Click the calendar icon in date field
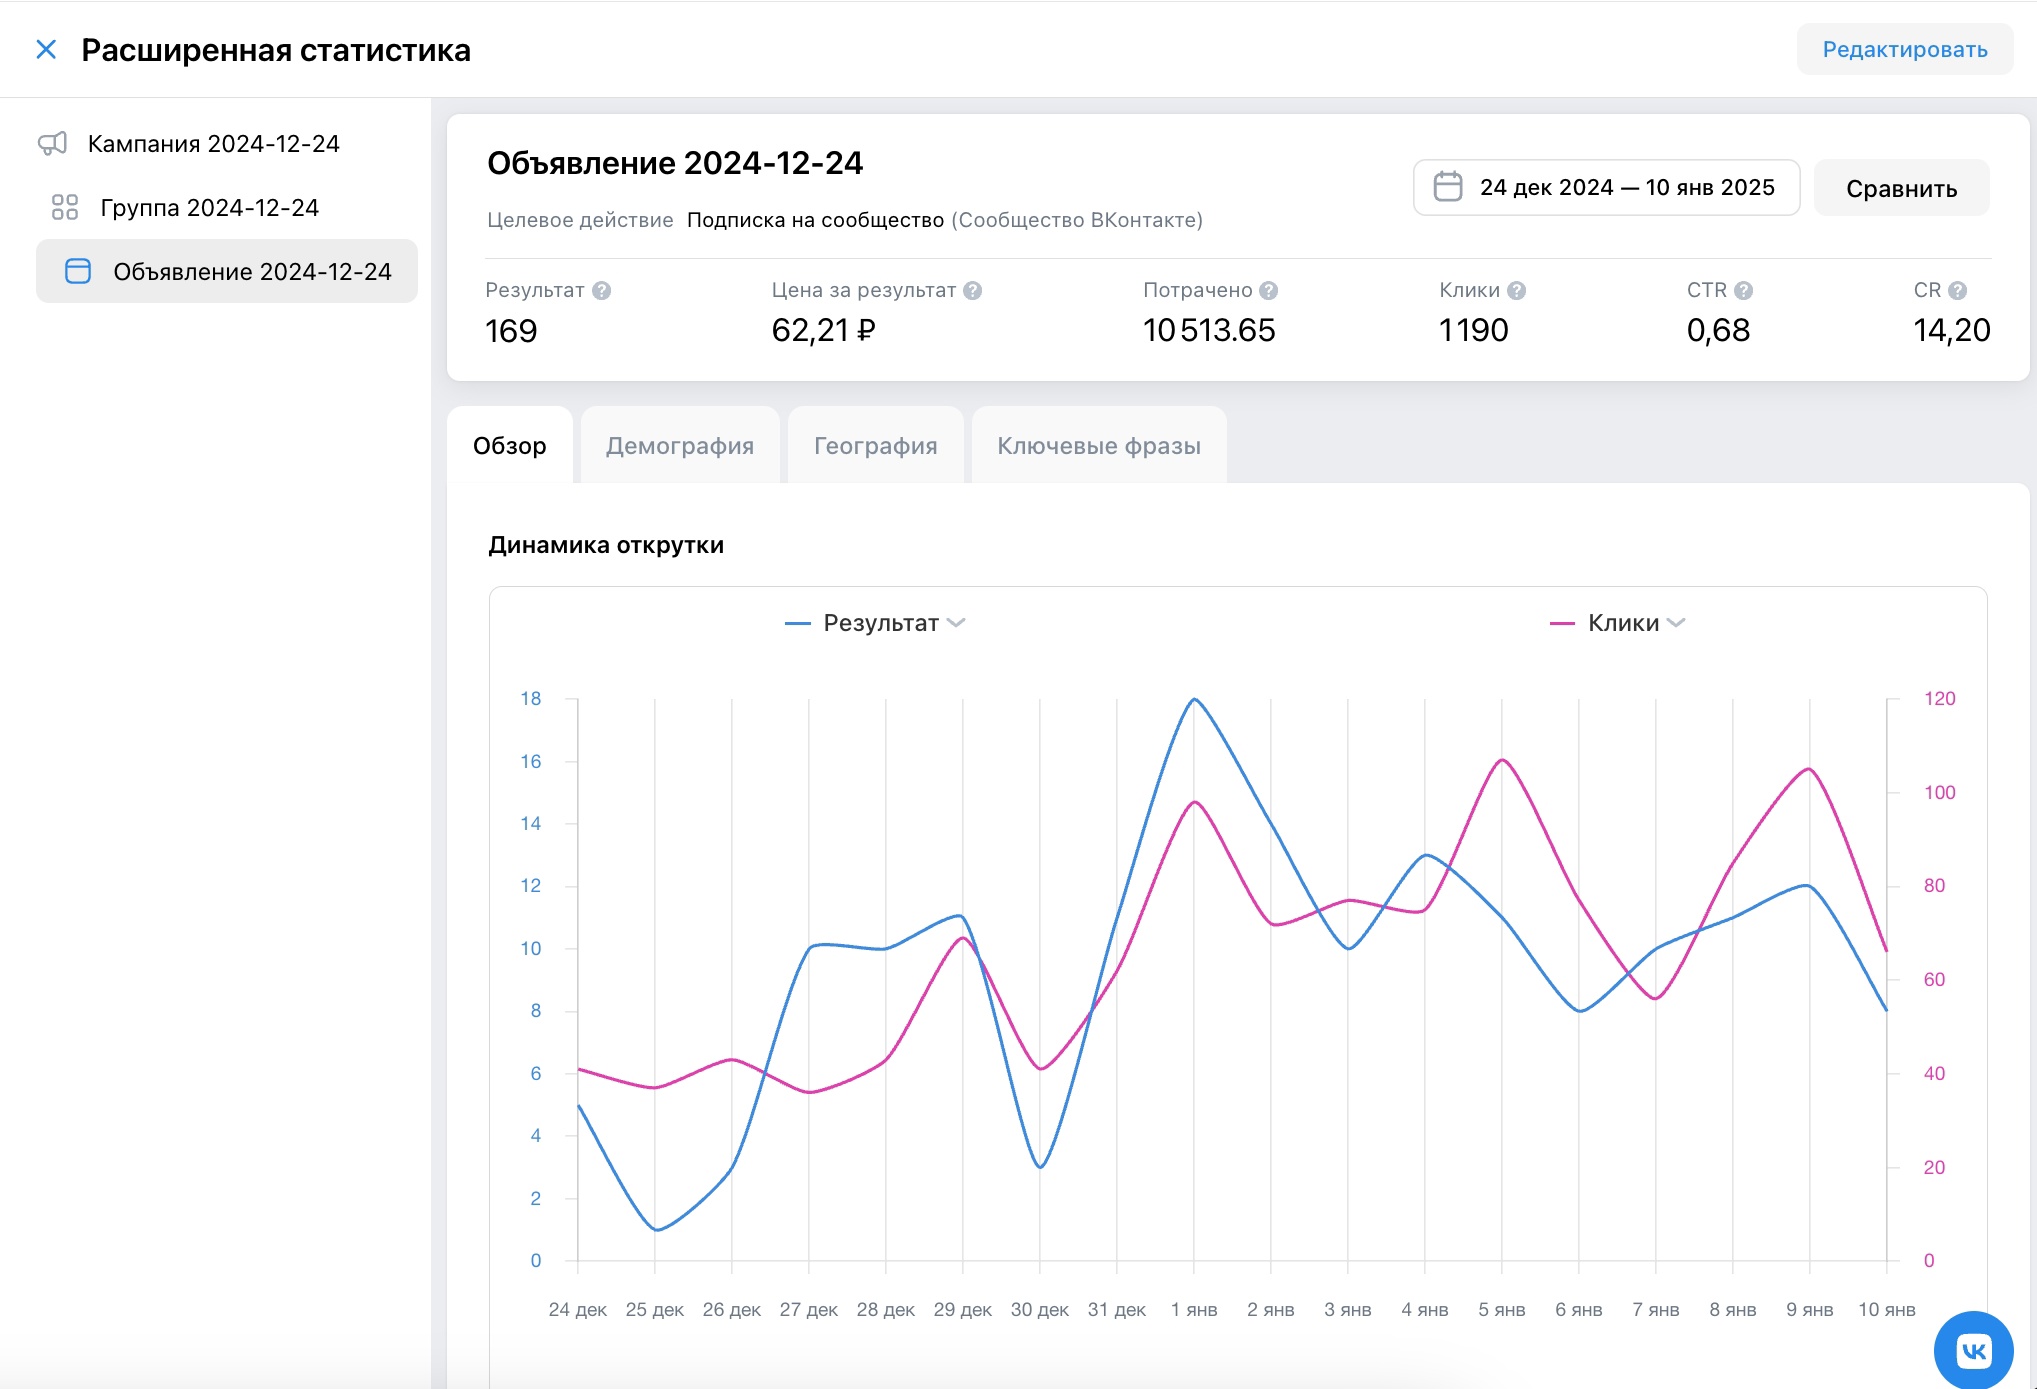This screenshot has height=1389, width=2037. click(1447, 187)
